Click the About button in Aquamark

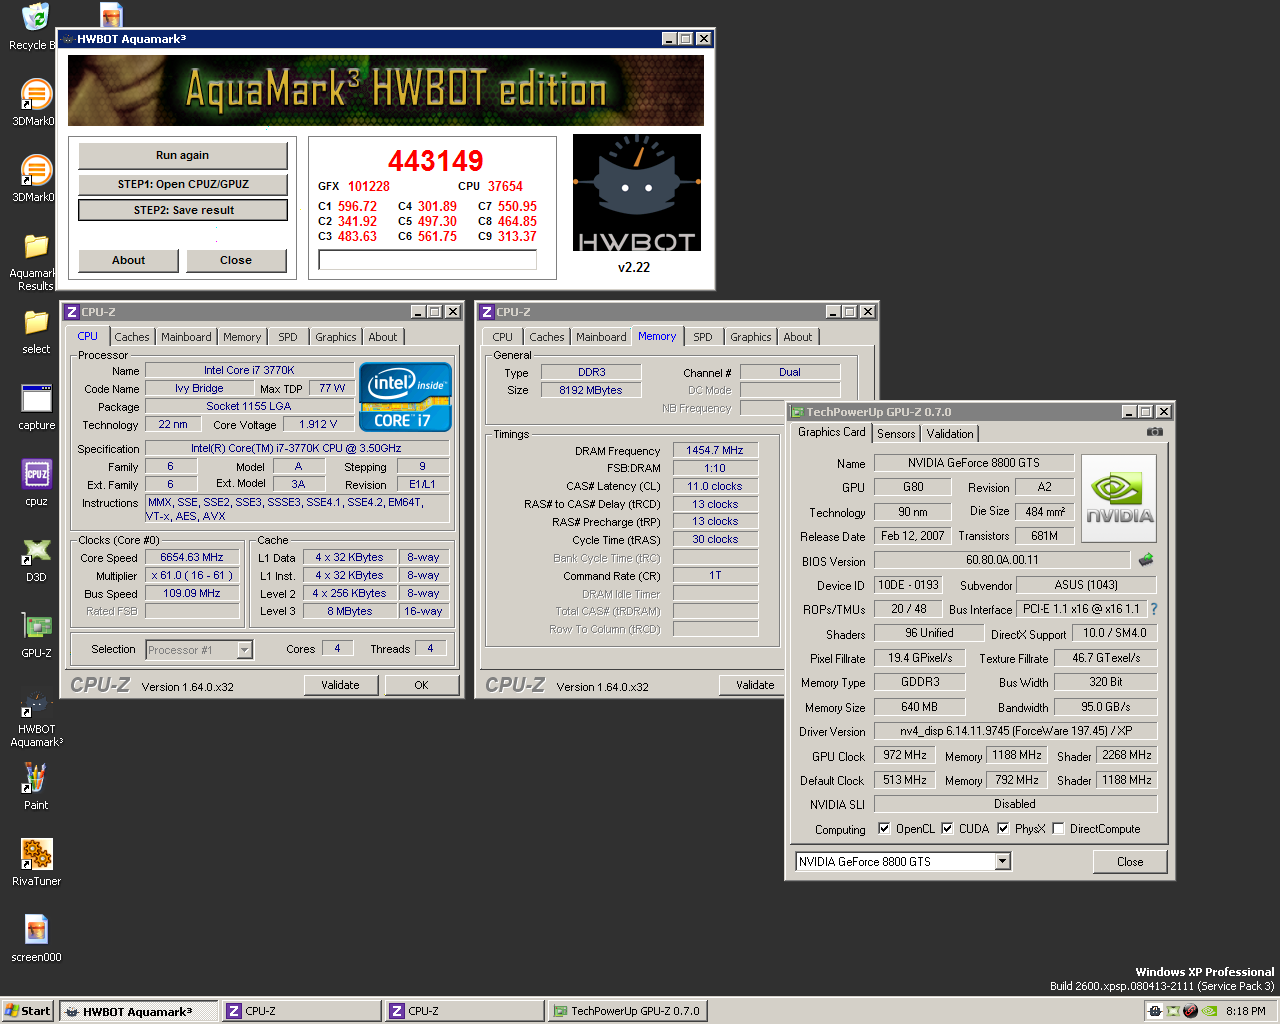pyautogui.click(x=128, y=260)
